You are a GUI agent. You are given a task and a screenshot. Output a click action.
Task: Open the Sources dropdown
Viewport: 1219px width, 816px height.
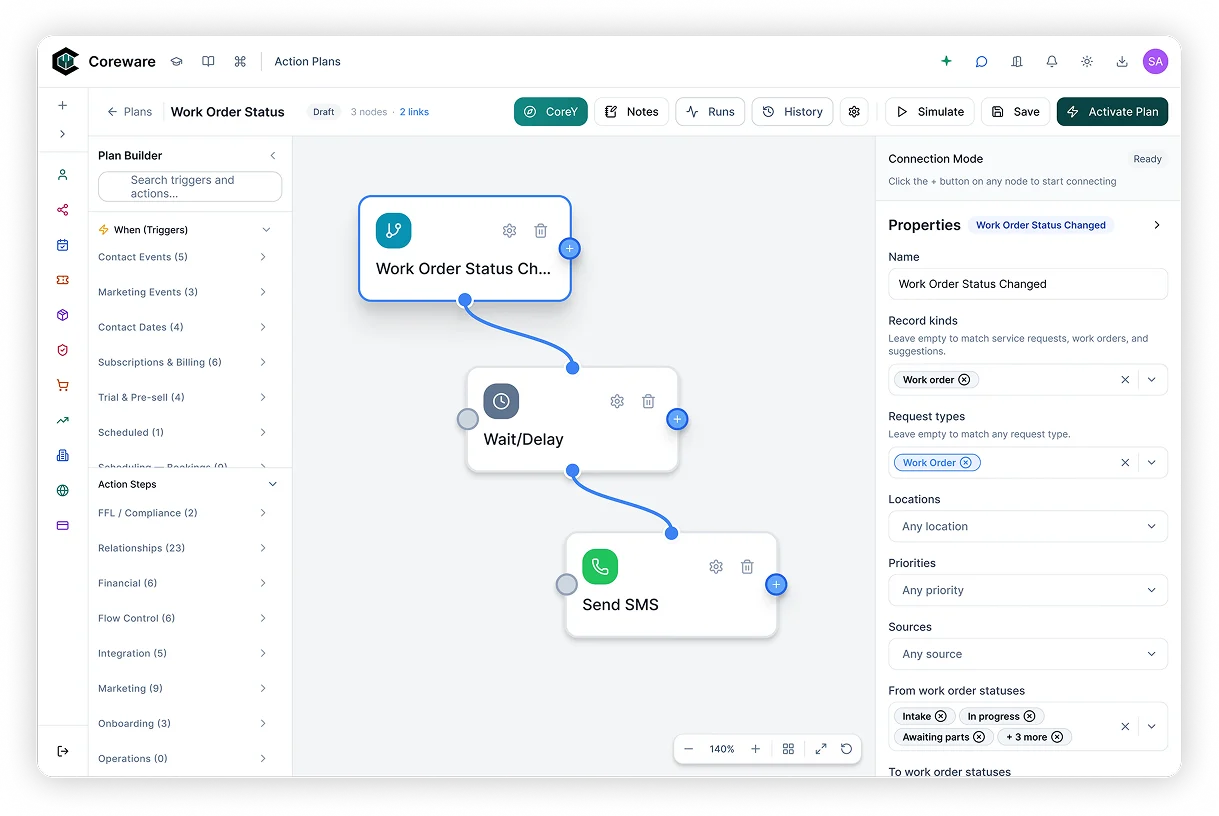tap(1028, 655)
